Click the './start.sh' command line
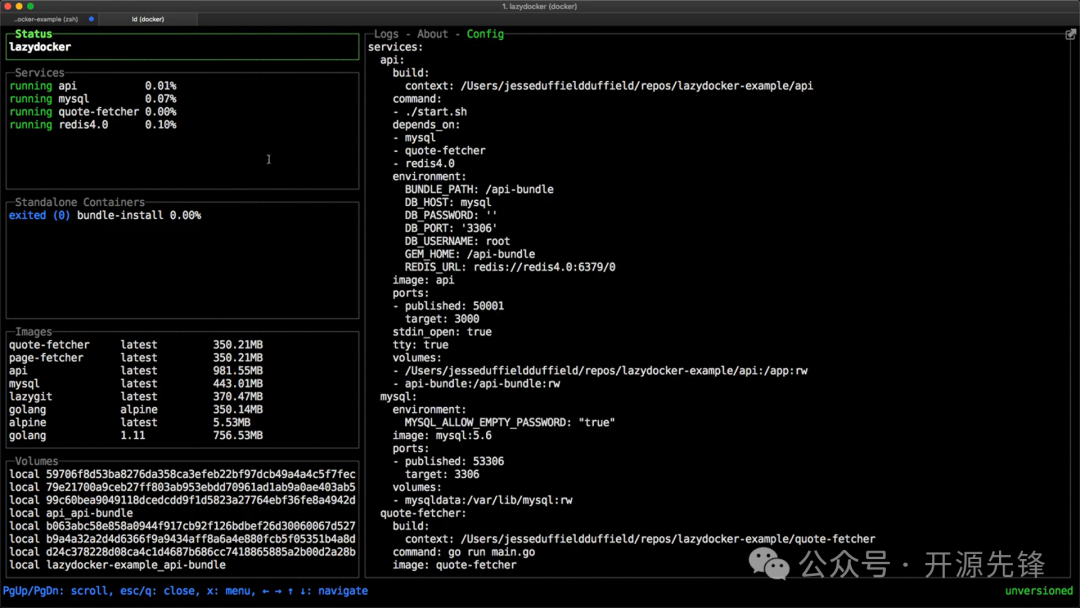Viewport: 1080px width, 608px height. (430, 112)
